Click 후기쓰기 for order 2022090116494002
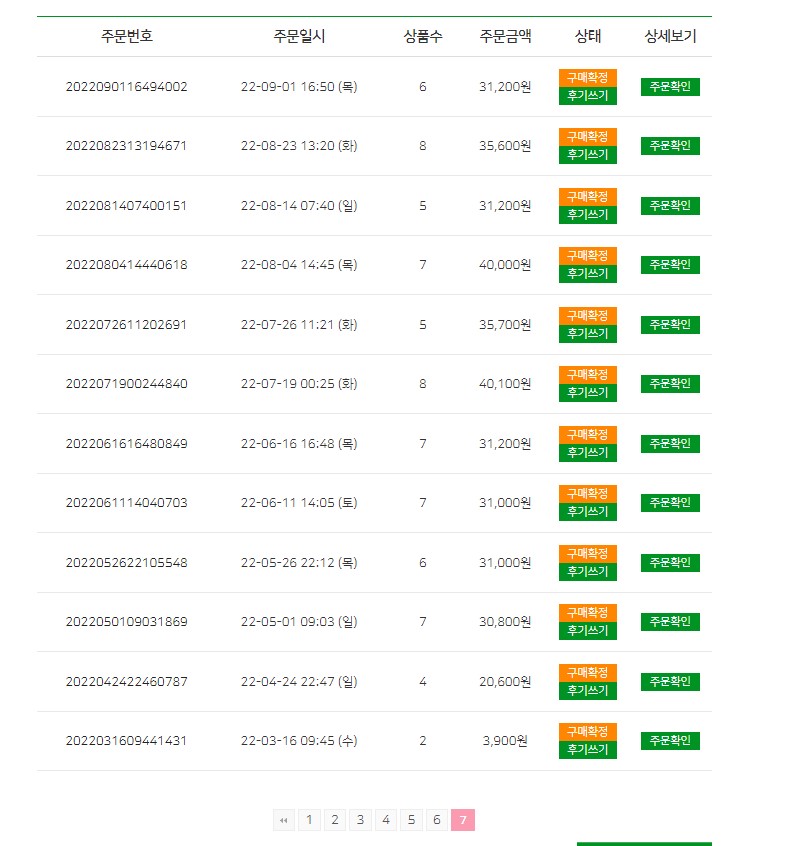809x846 pixels. 588,96
